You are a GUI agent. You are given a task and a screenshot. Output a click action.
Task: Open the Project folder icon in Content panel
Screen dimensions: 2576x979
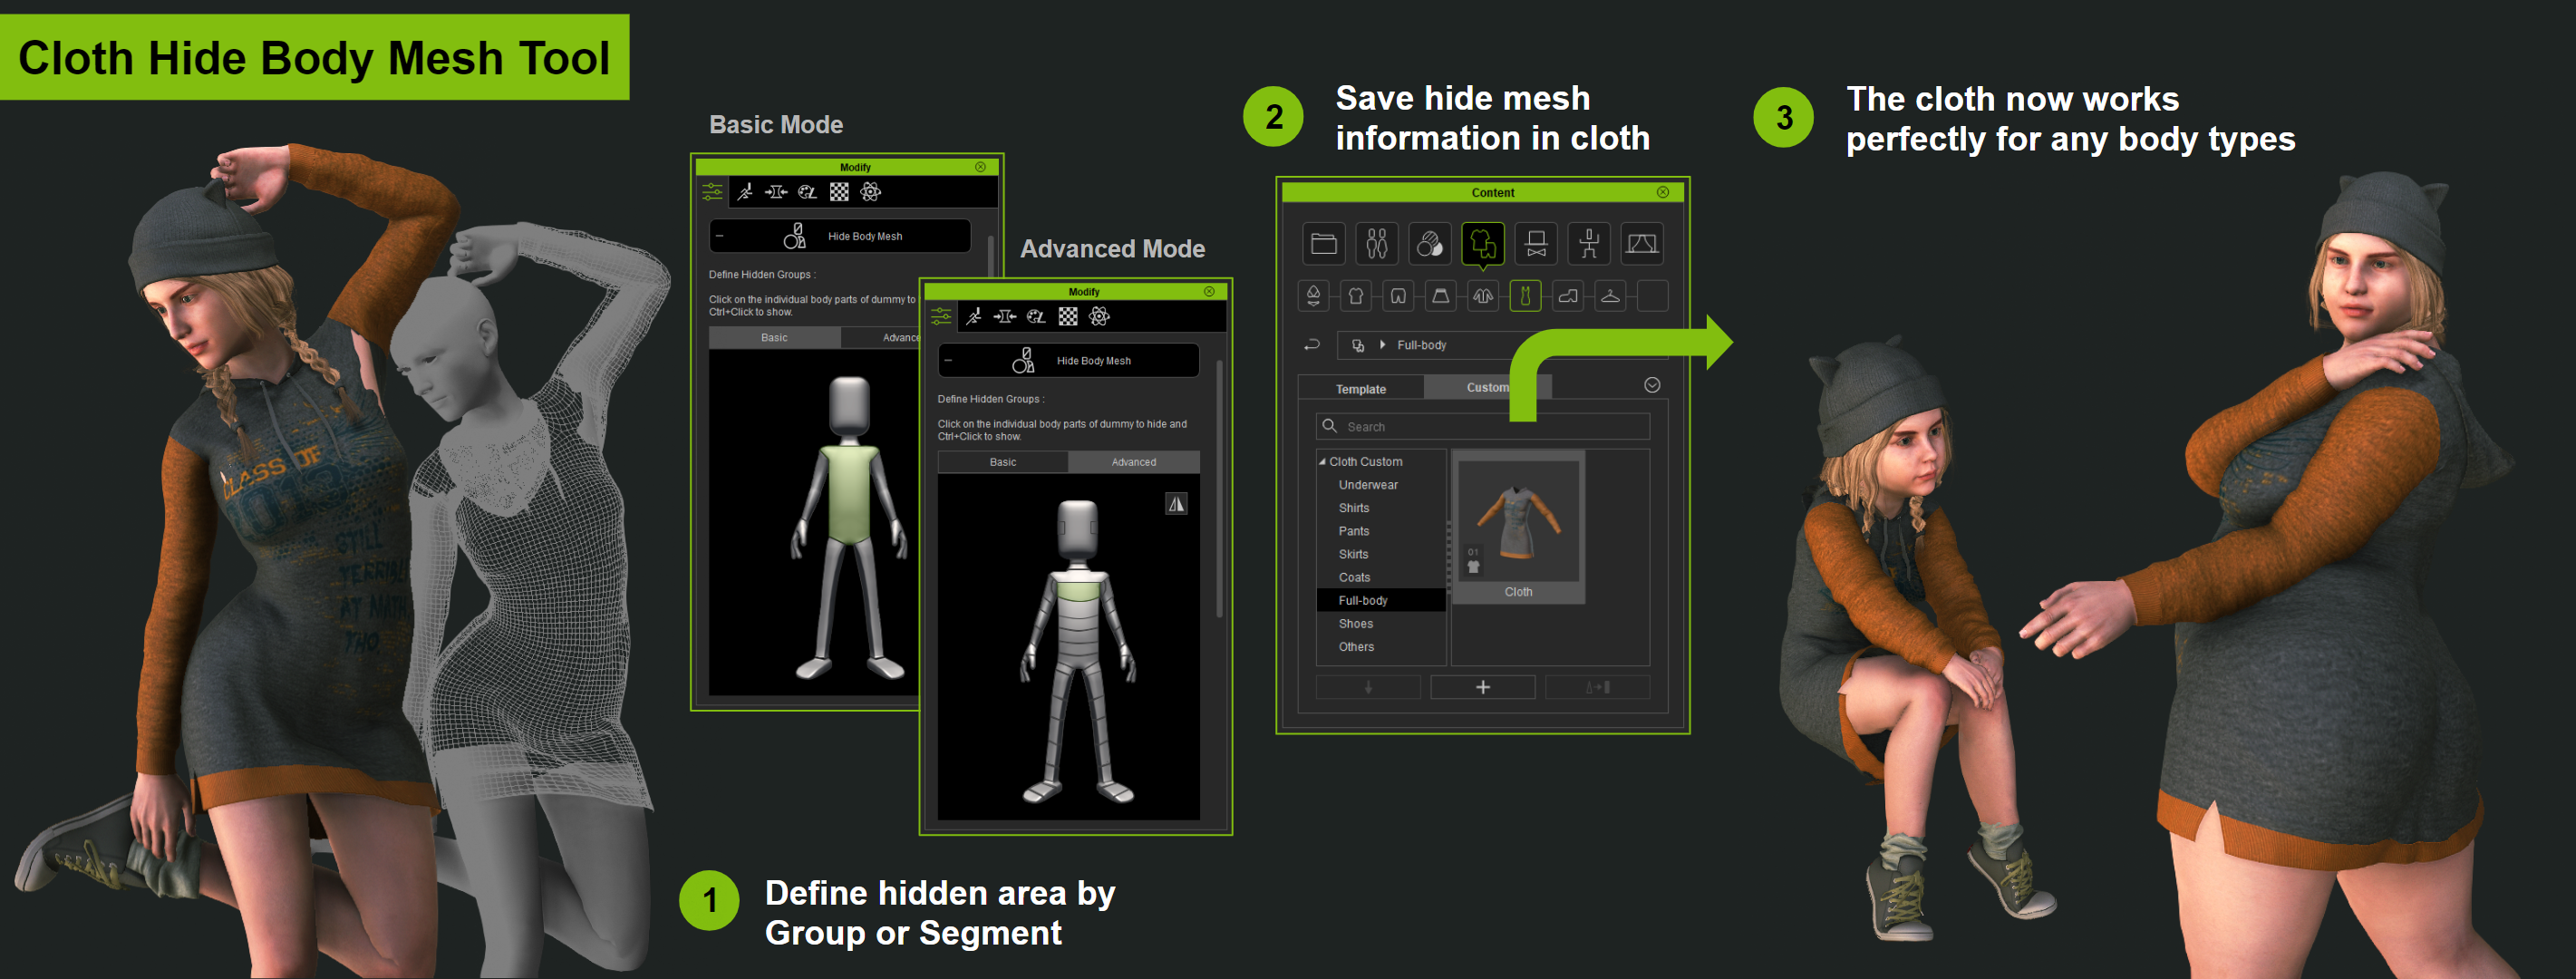1324,243
